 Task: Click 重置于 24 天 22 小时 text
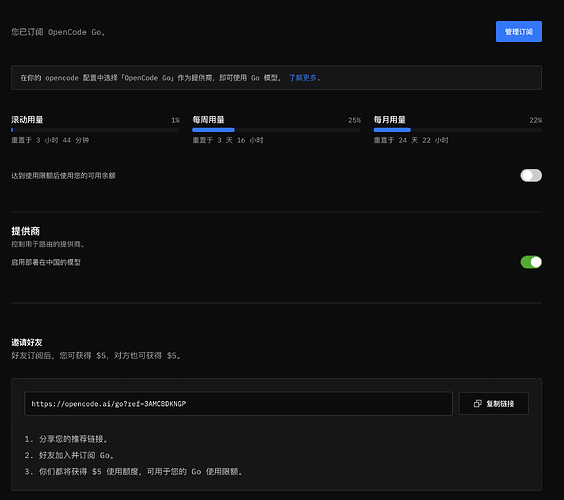[x=411, y=140]
